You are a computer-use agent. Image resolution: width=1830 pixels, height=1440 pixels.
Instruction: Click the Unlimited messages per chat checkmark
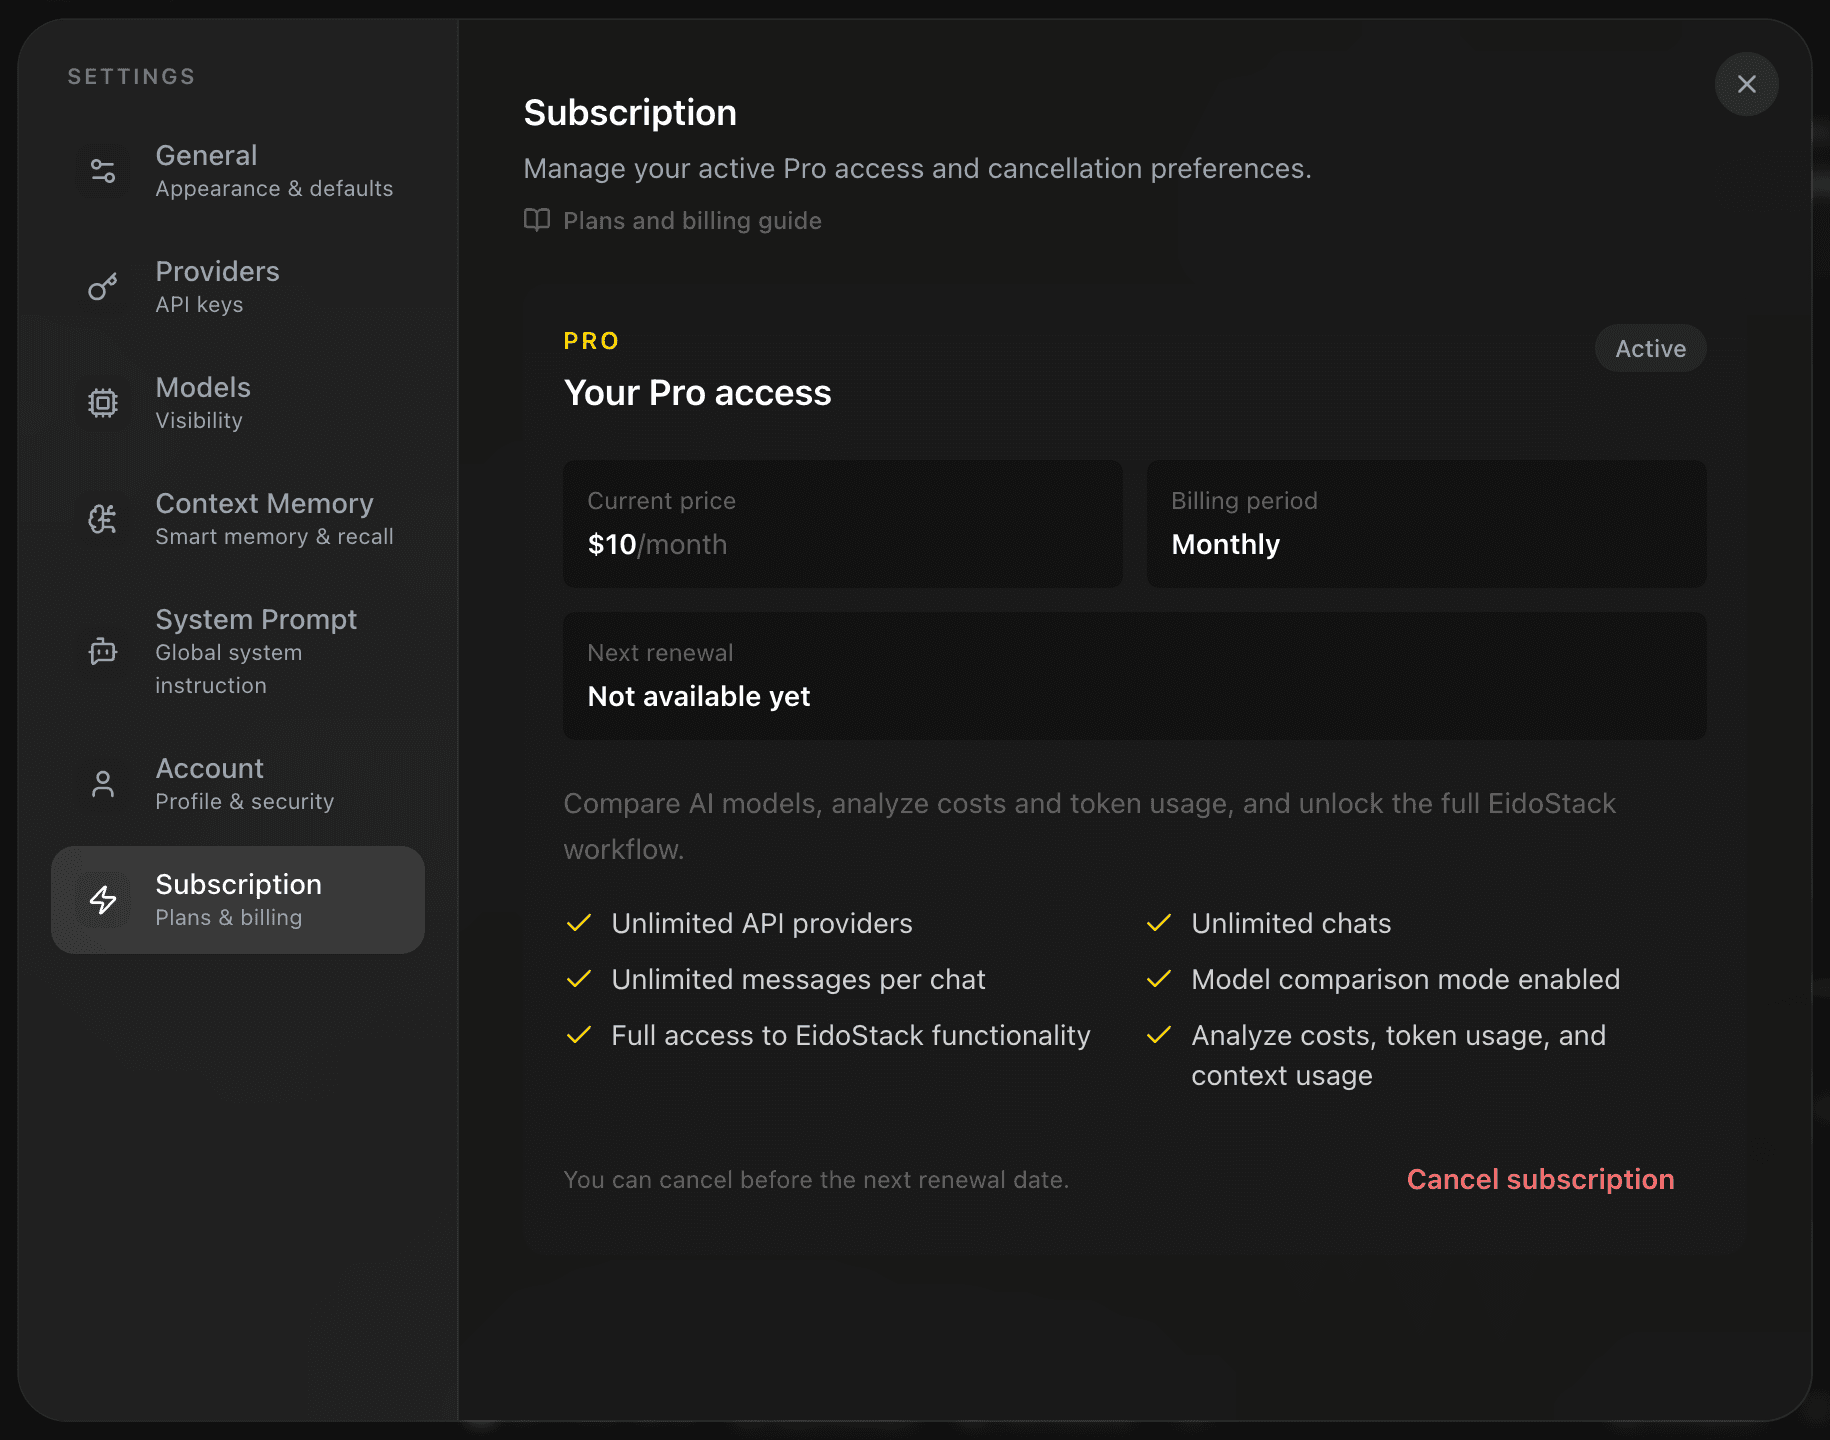point(579,979)
